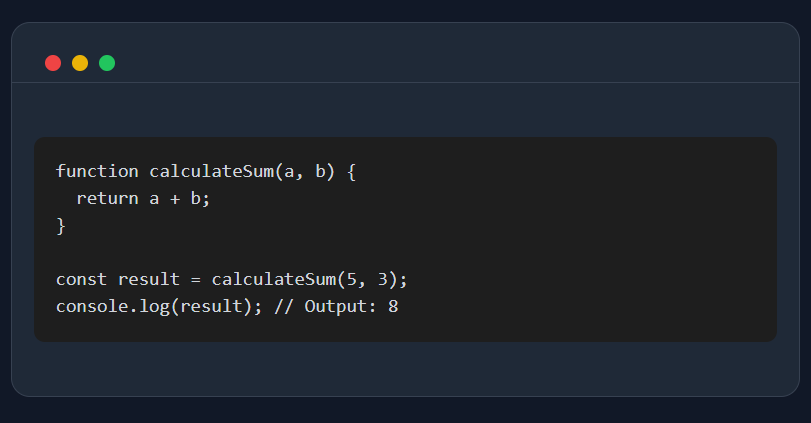Click the yellow minimize dot

click(x=80, y=63)
